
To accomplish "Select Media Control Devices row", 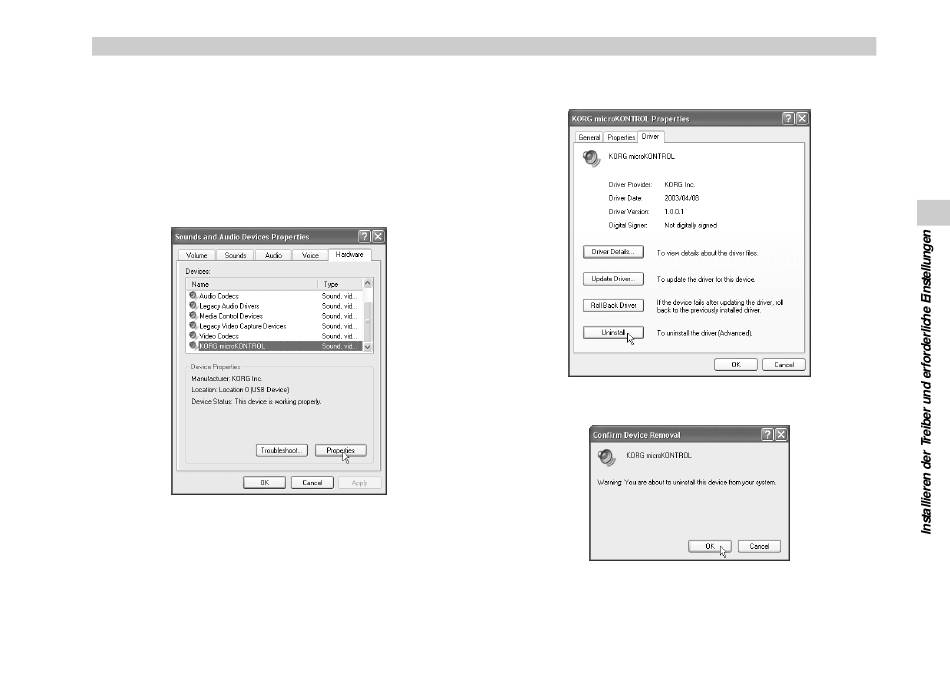I will coord(274,316).
